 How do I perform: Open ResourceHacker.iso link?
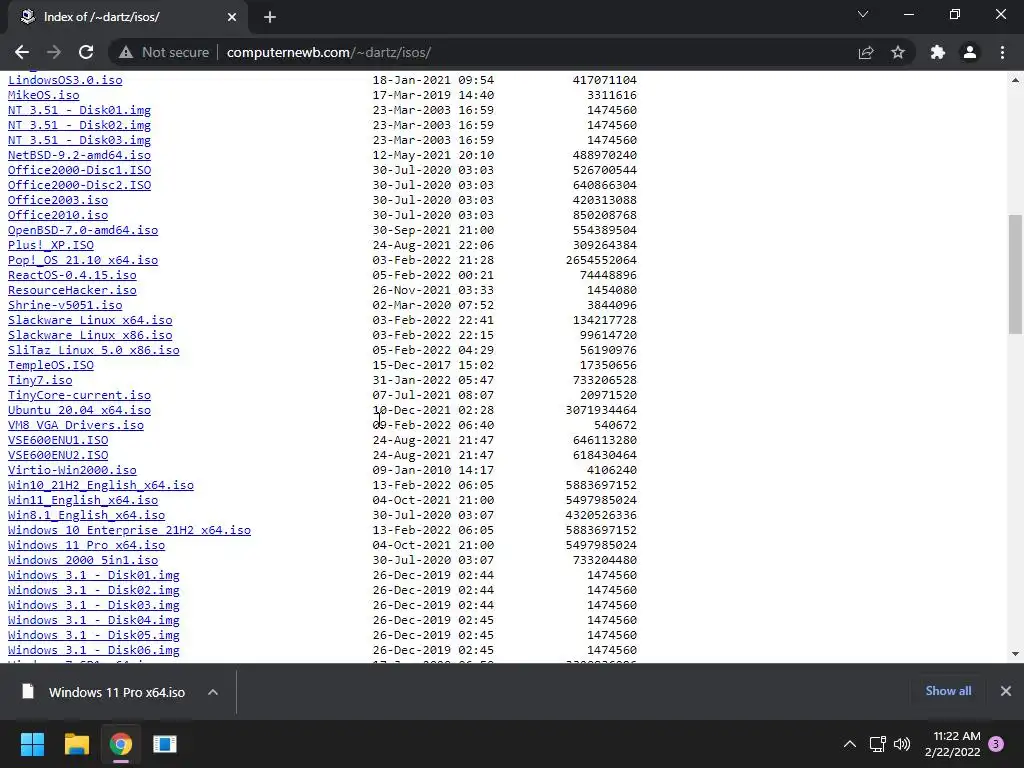pyautogui.click(x=72, y=291)
